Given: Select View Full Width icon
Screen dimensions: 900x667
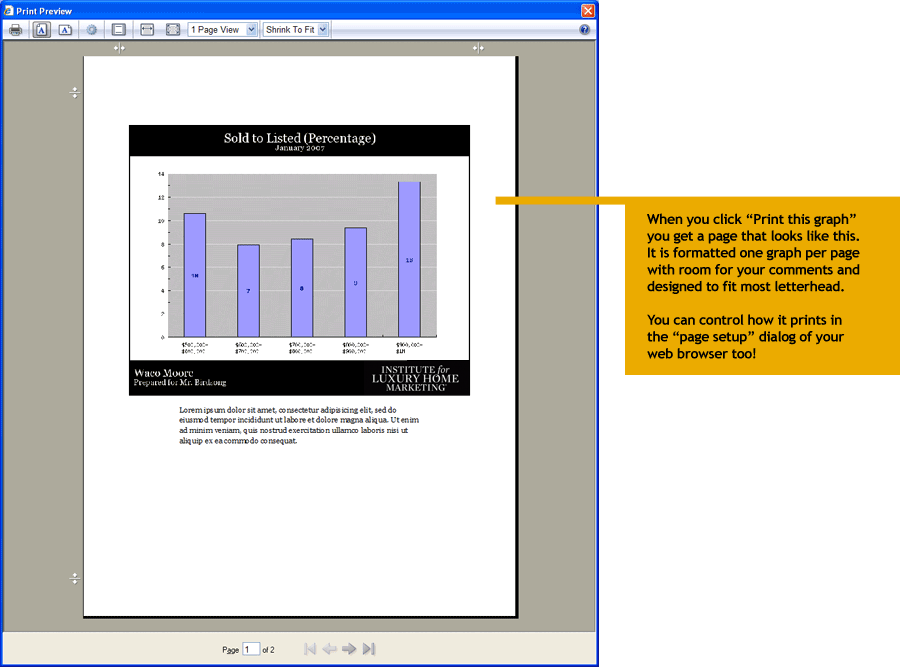Looking at the screenshot, I should 147,30.
